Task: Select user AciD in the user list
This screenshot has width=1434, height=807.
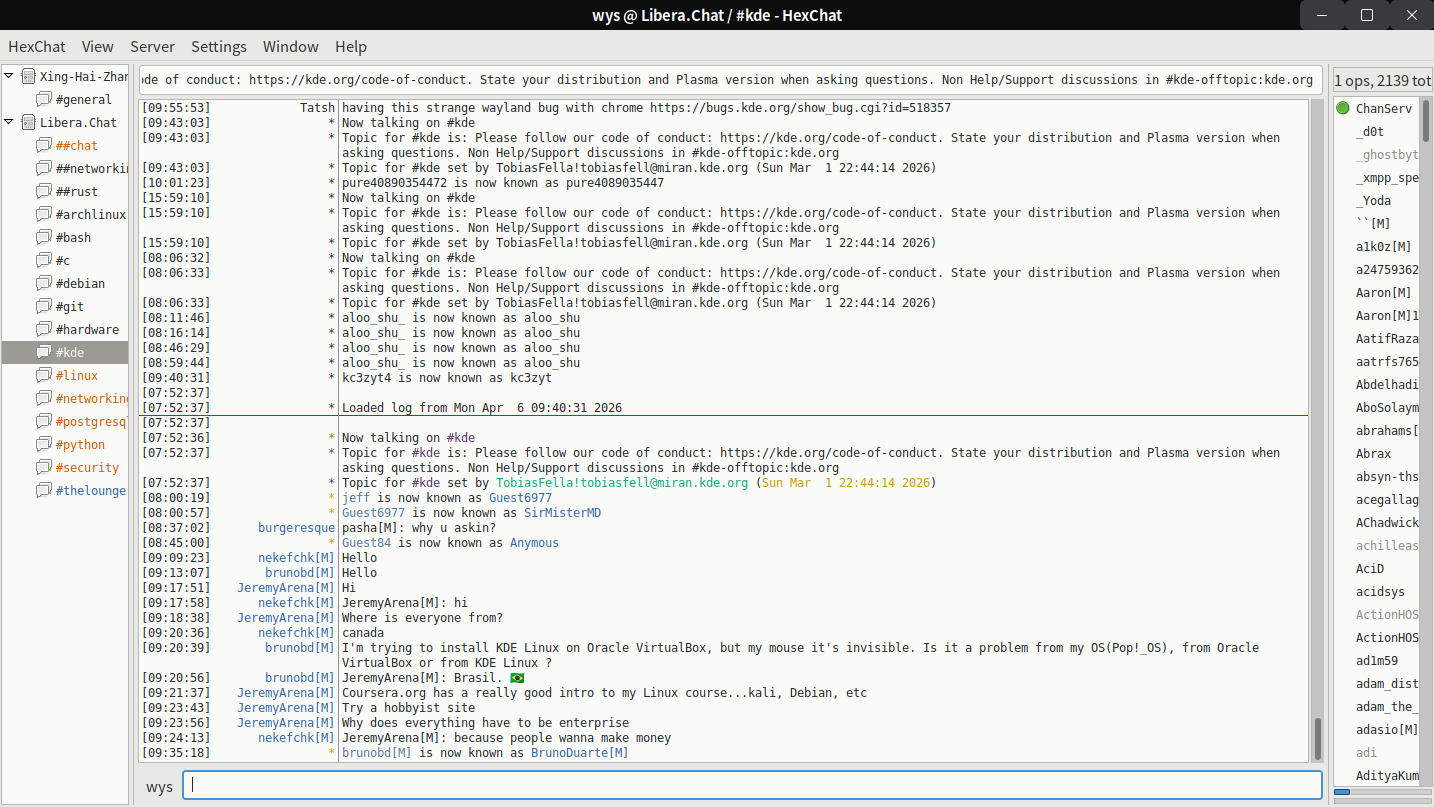Action: click(1370, 568)
